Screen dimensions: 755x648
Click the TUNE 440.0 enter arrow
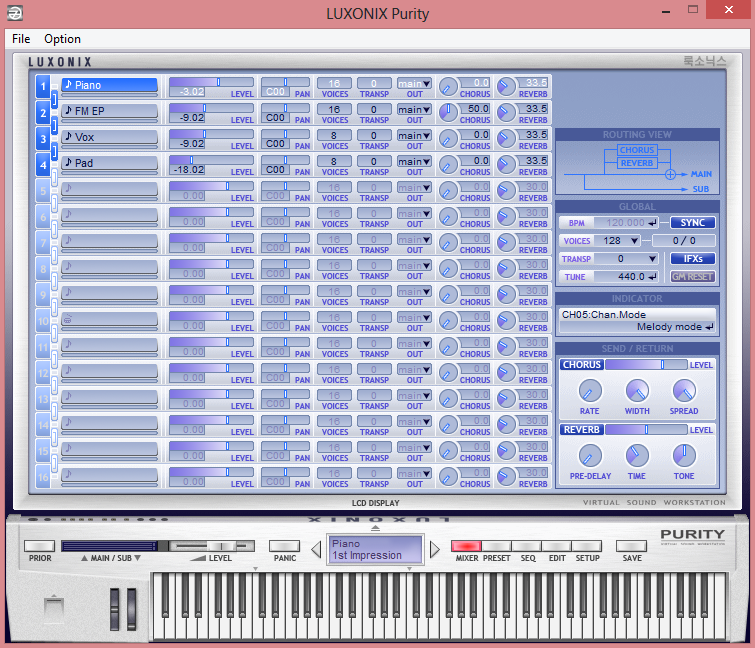pos(652,277)
